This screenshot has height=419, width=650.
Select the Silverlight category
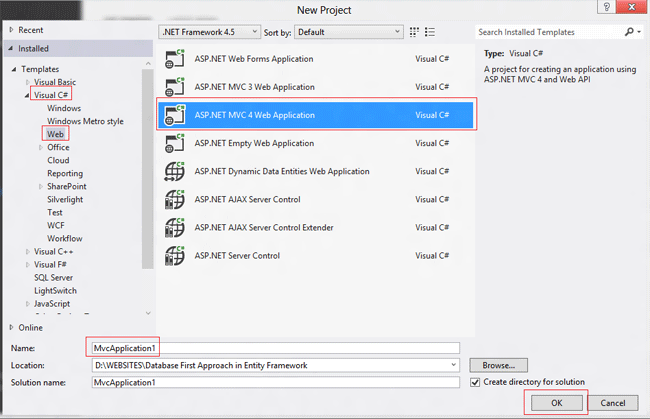coord(65,199)
